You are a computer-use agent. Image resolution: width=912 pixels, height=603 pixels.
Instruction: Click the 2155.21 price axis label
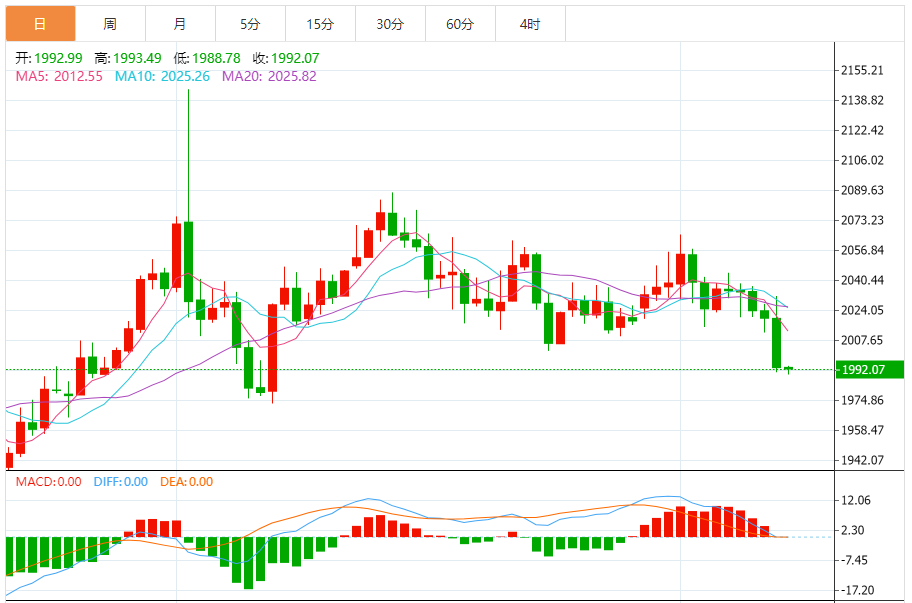pos(862,70)
